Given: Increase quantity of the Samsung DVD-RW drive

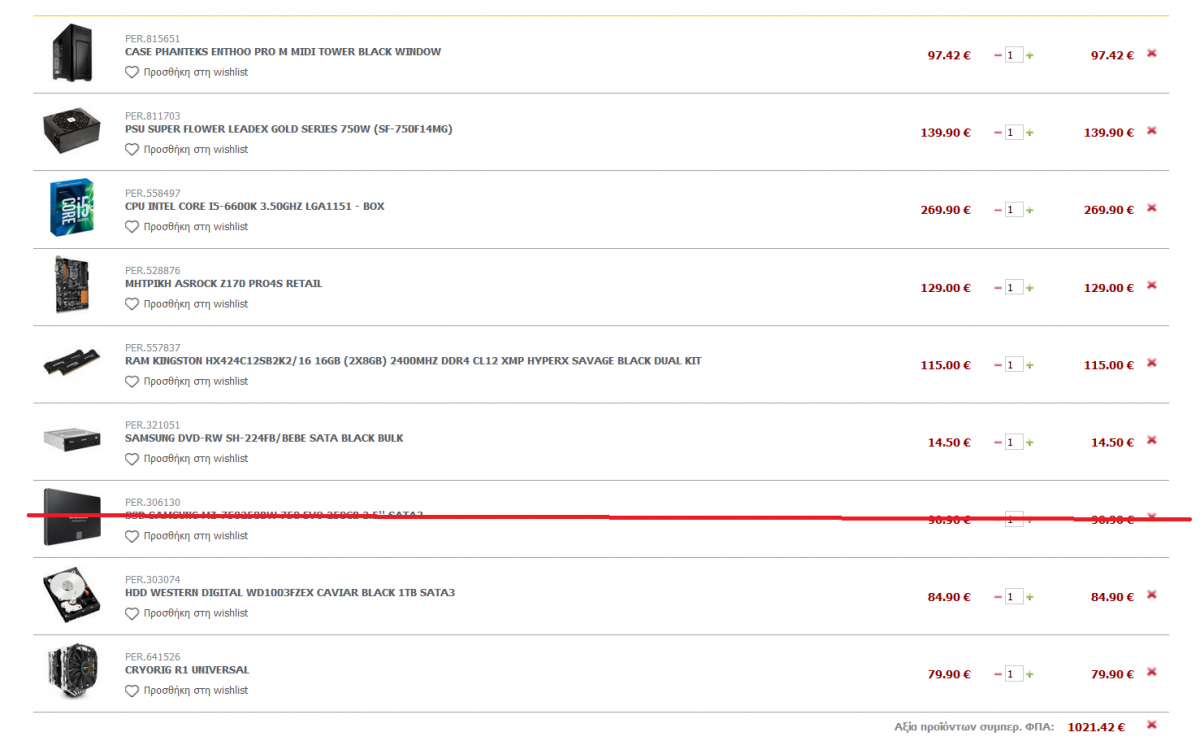Looking at the screenshot, I should pos(1030,442).
